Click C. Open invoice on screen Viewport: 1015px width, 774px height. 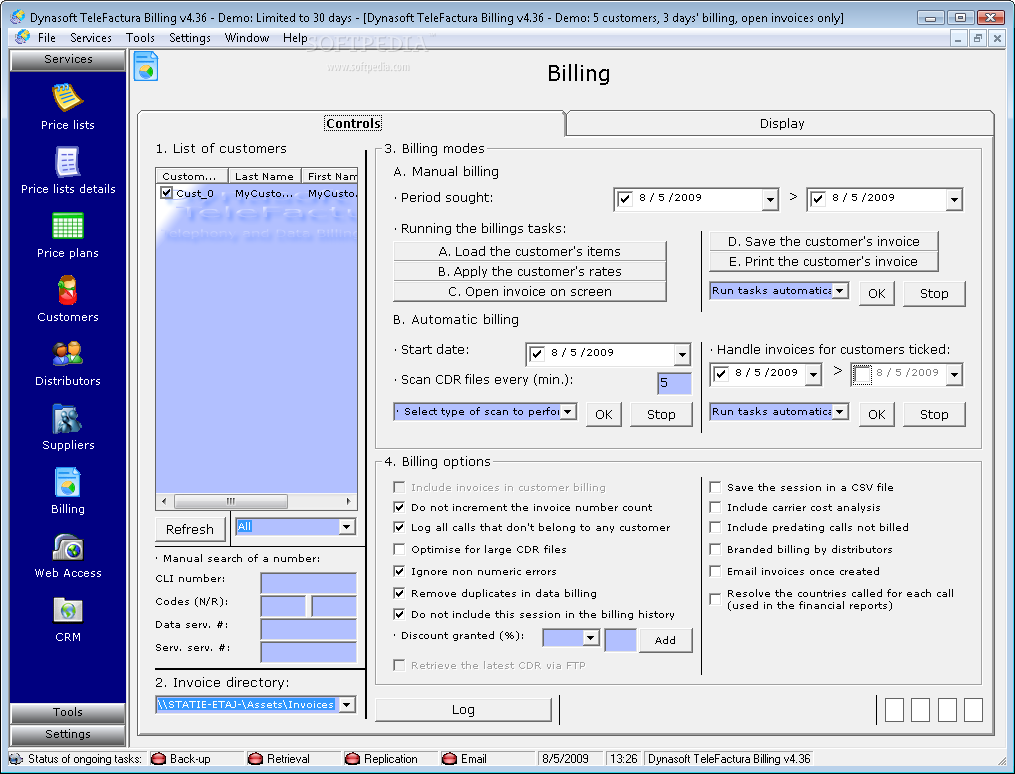530,291
